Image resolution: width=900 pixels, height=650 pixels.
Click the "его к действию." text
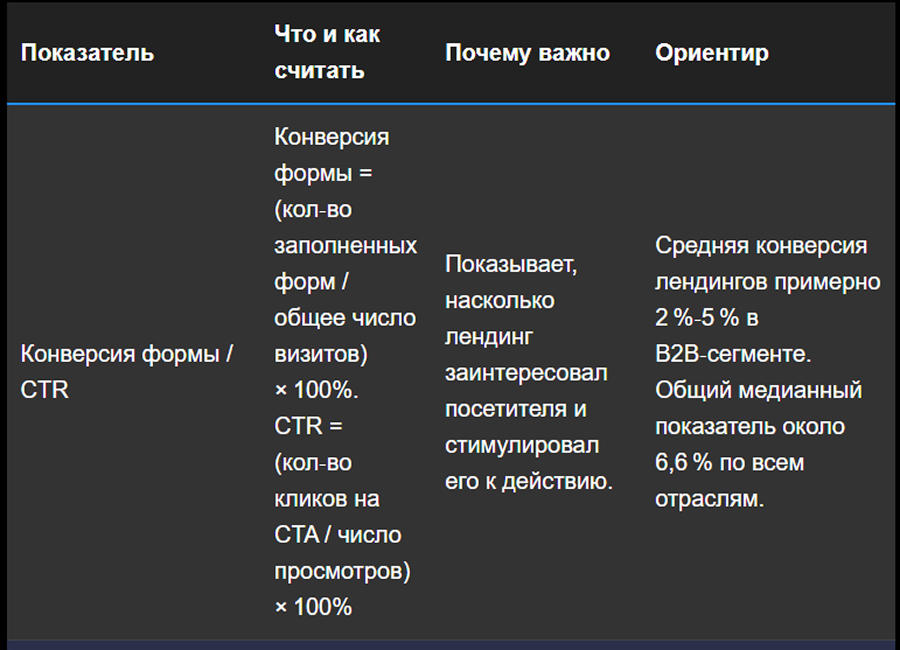click(528, 480)
